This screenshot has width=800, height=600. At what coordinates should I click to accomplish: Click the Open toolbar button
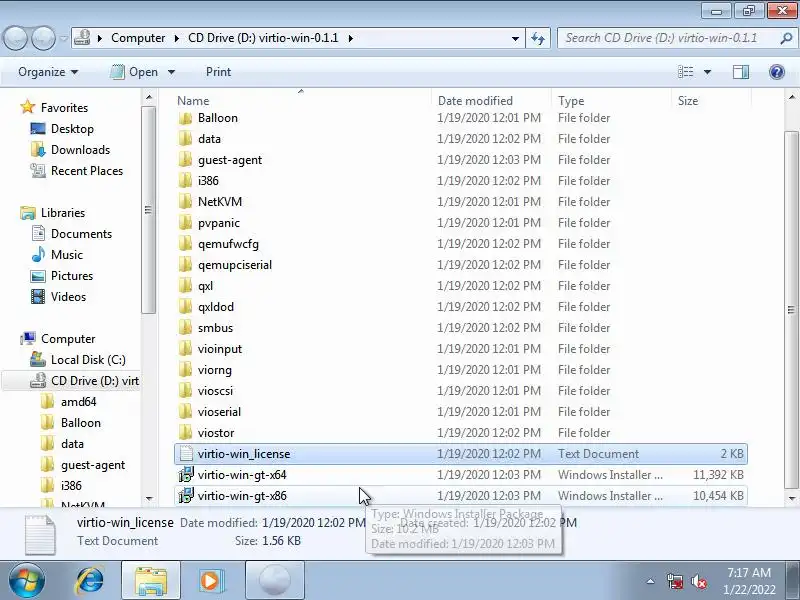pos(135,72)
